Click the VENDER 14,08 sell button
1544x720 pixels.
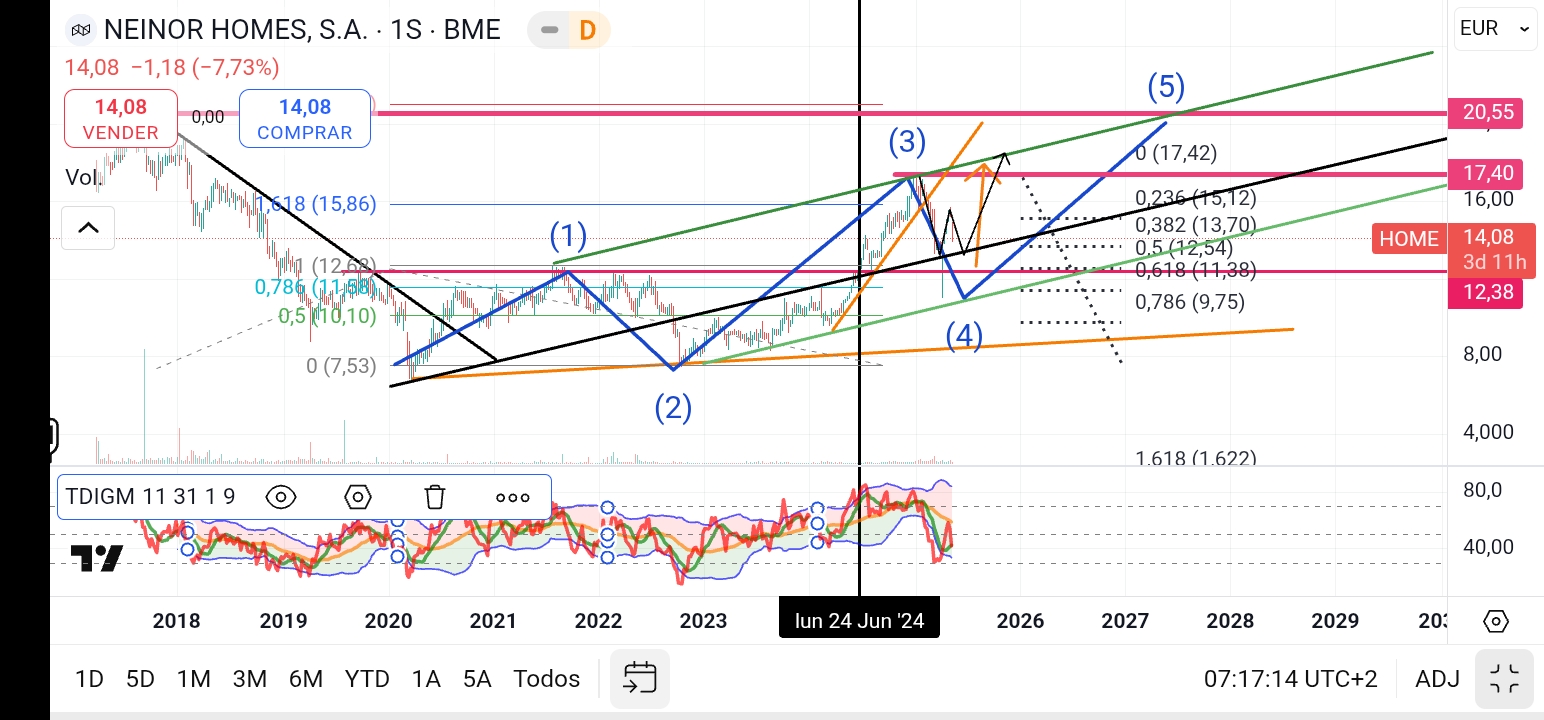(121, 118)
